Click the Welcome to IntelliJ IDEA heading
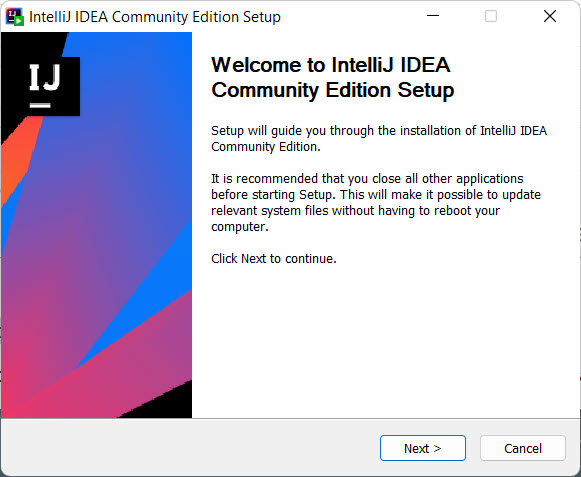This screenshot has width=581, height=477. [332, 77]
